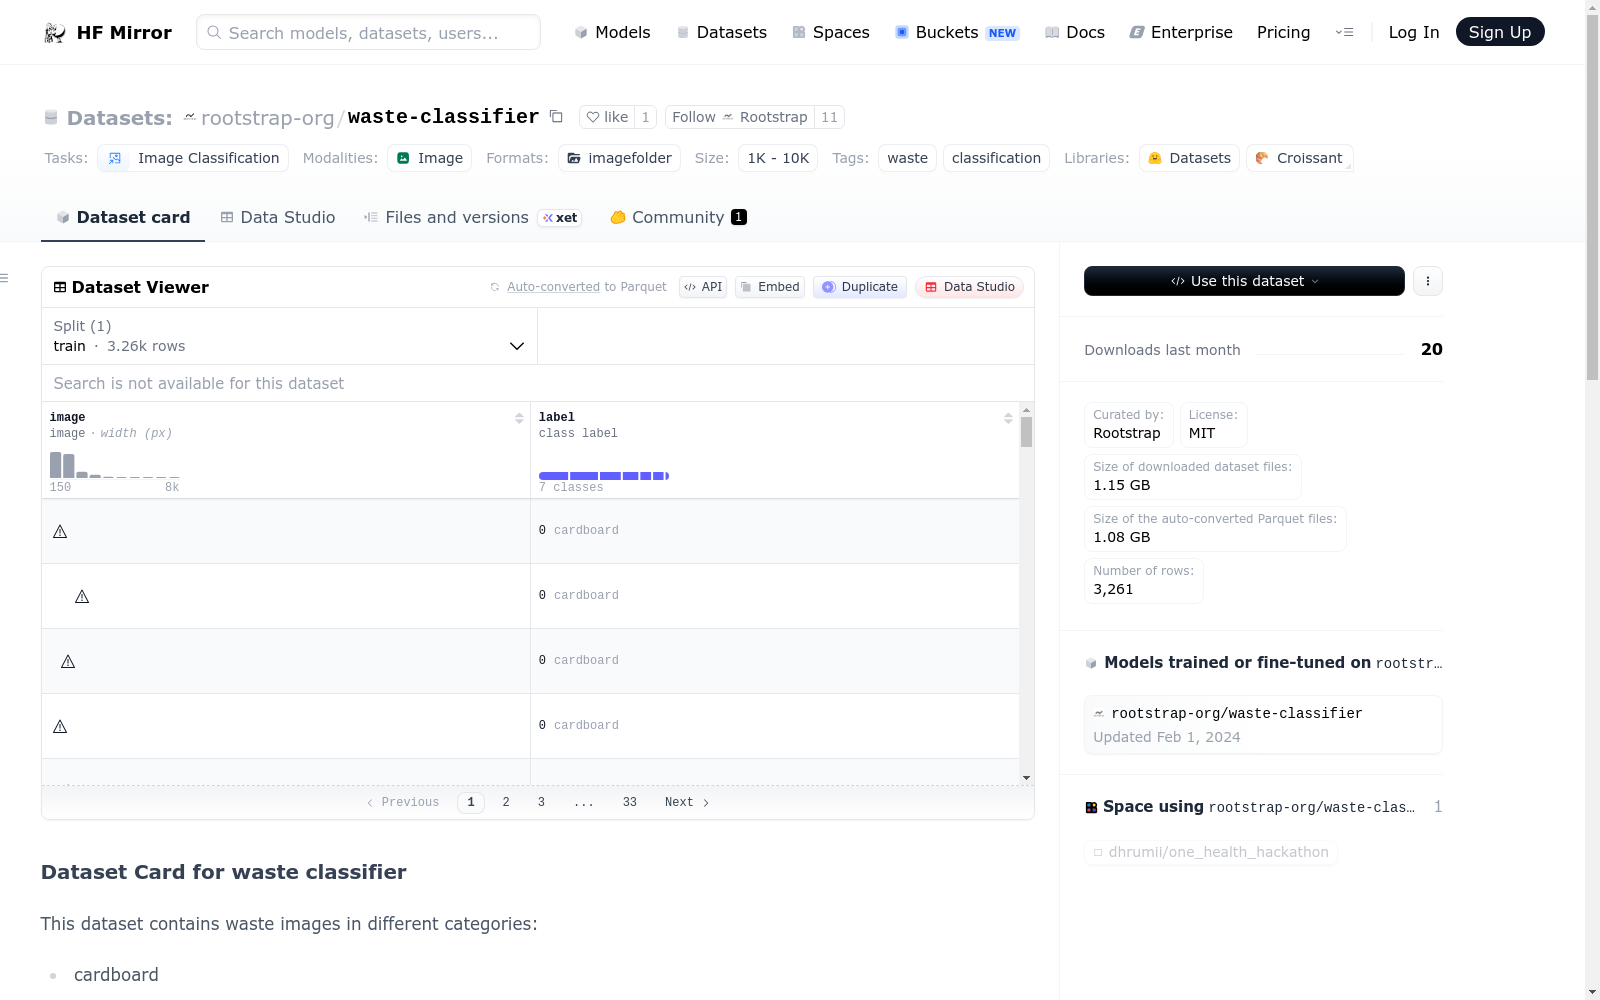
Task: Expand the Split train dropdown
Action: point(289,336)
